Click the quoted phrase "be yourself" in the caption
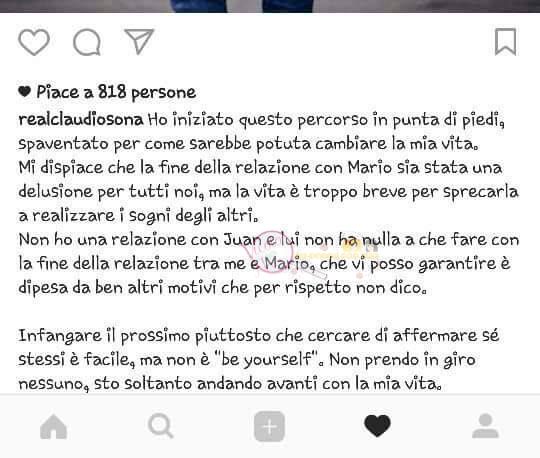 (266, 360)
